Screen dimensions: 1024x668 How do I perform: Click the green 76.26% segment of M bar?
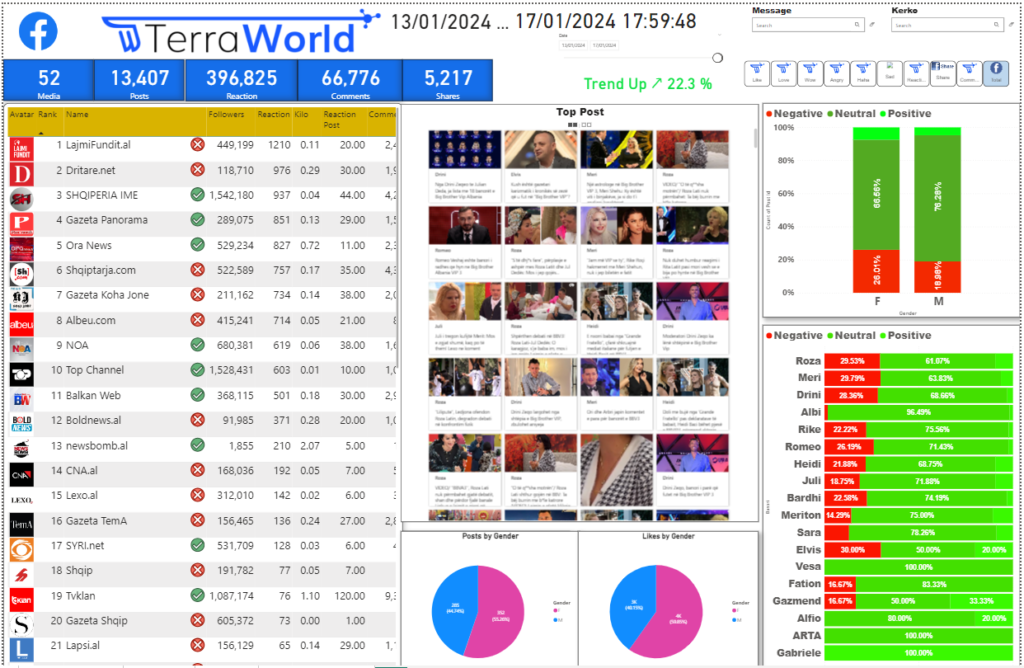pos(937,199)
